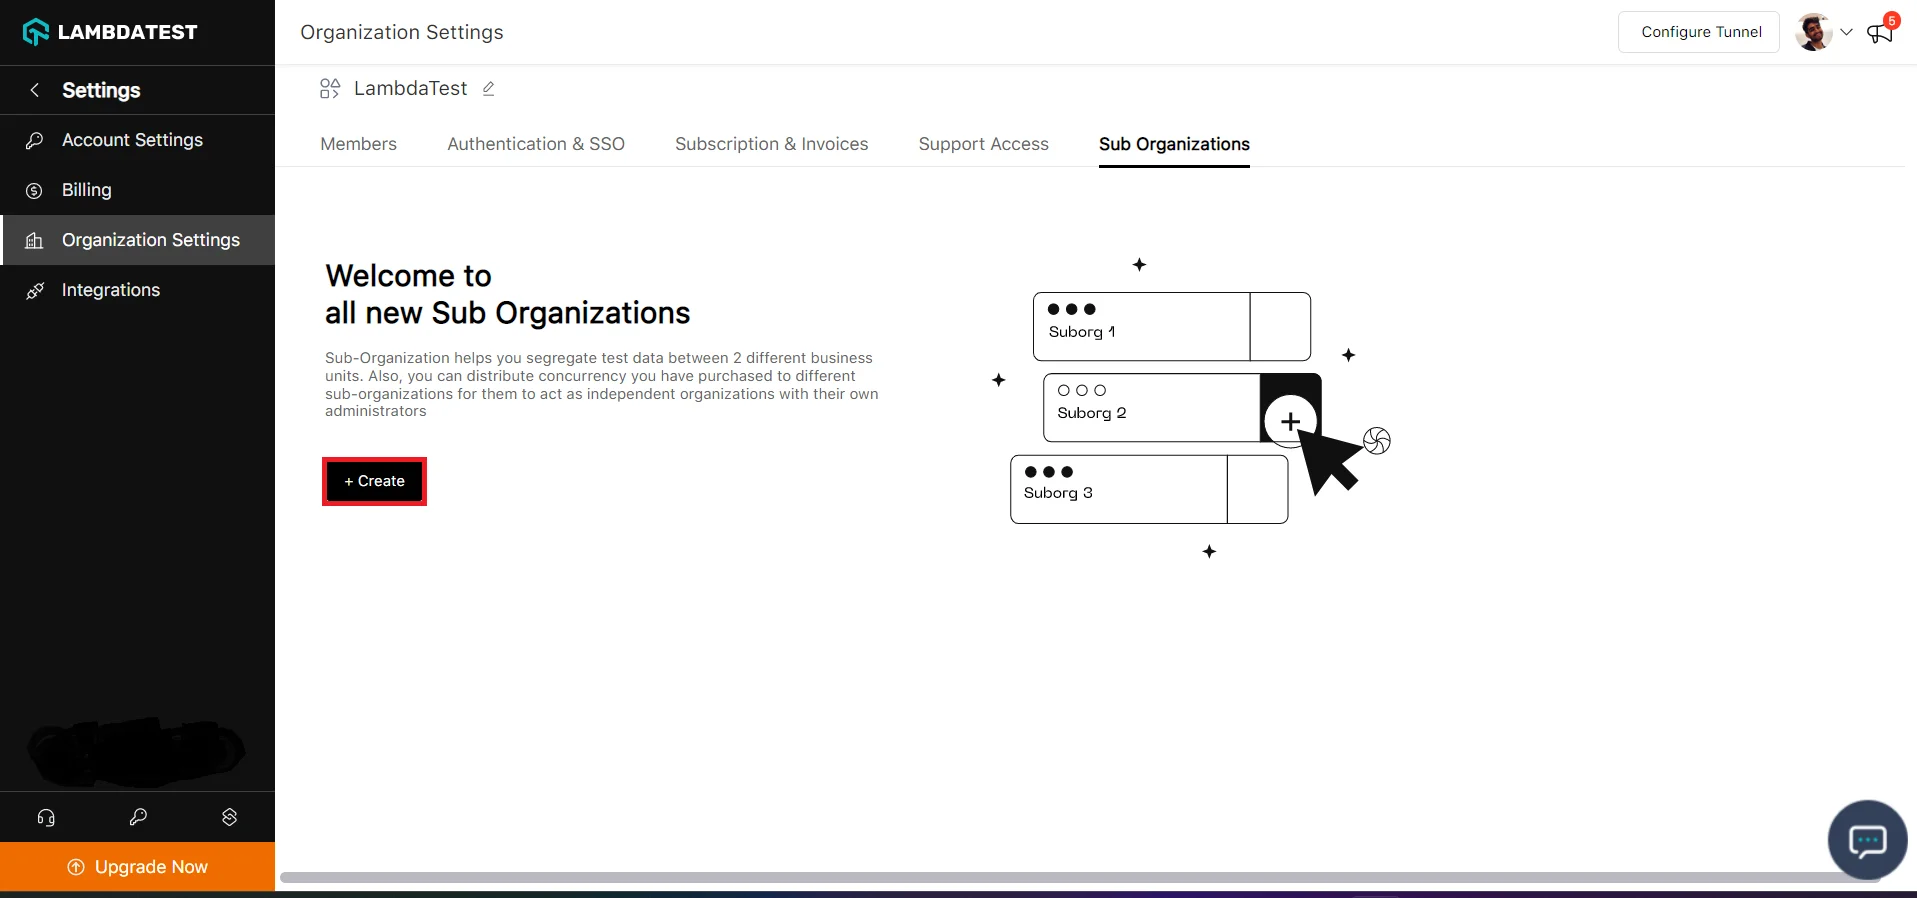
Task: Click the pencil icon to rename organization
Action: click(488, 89)
